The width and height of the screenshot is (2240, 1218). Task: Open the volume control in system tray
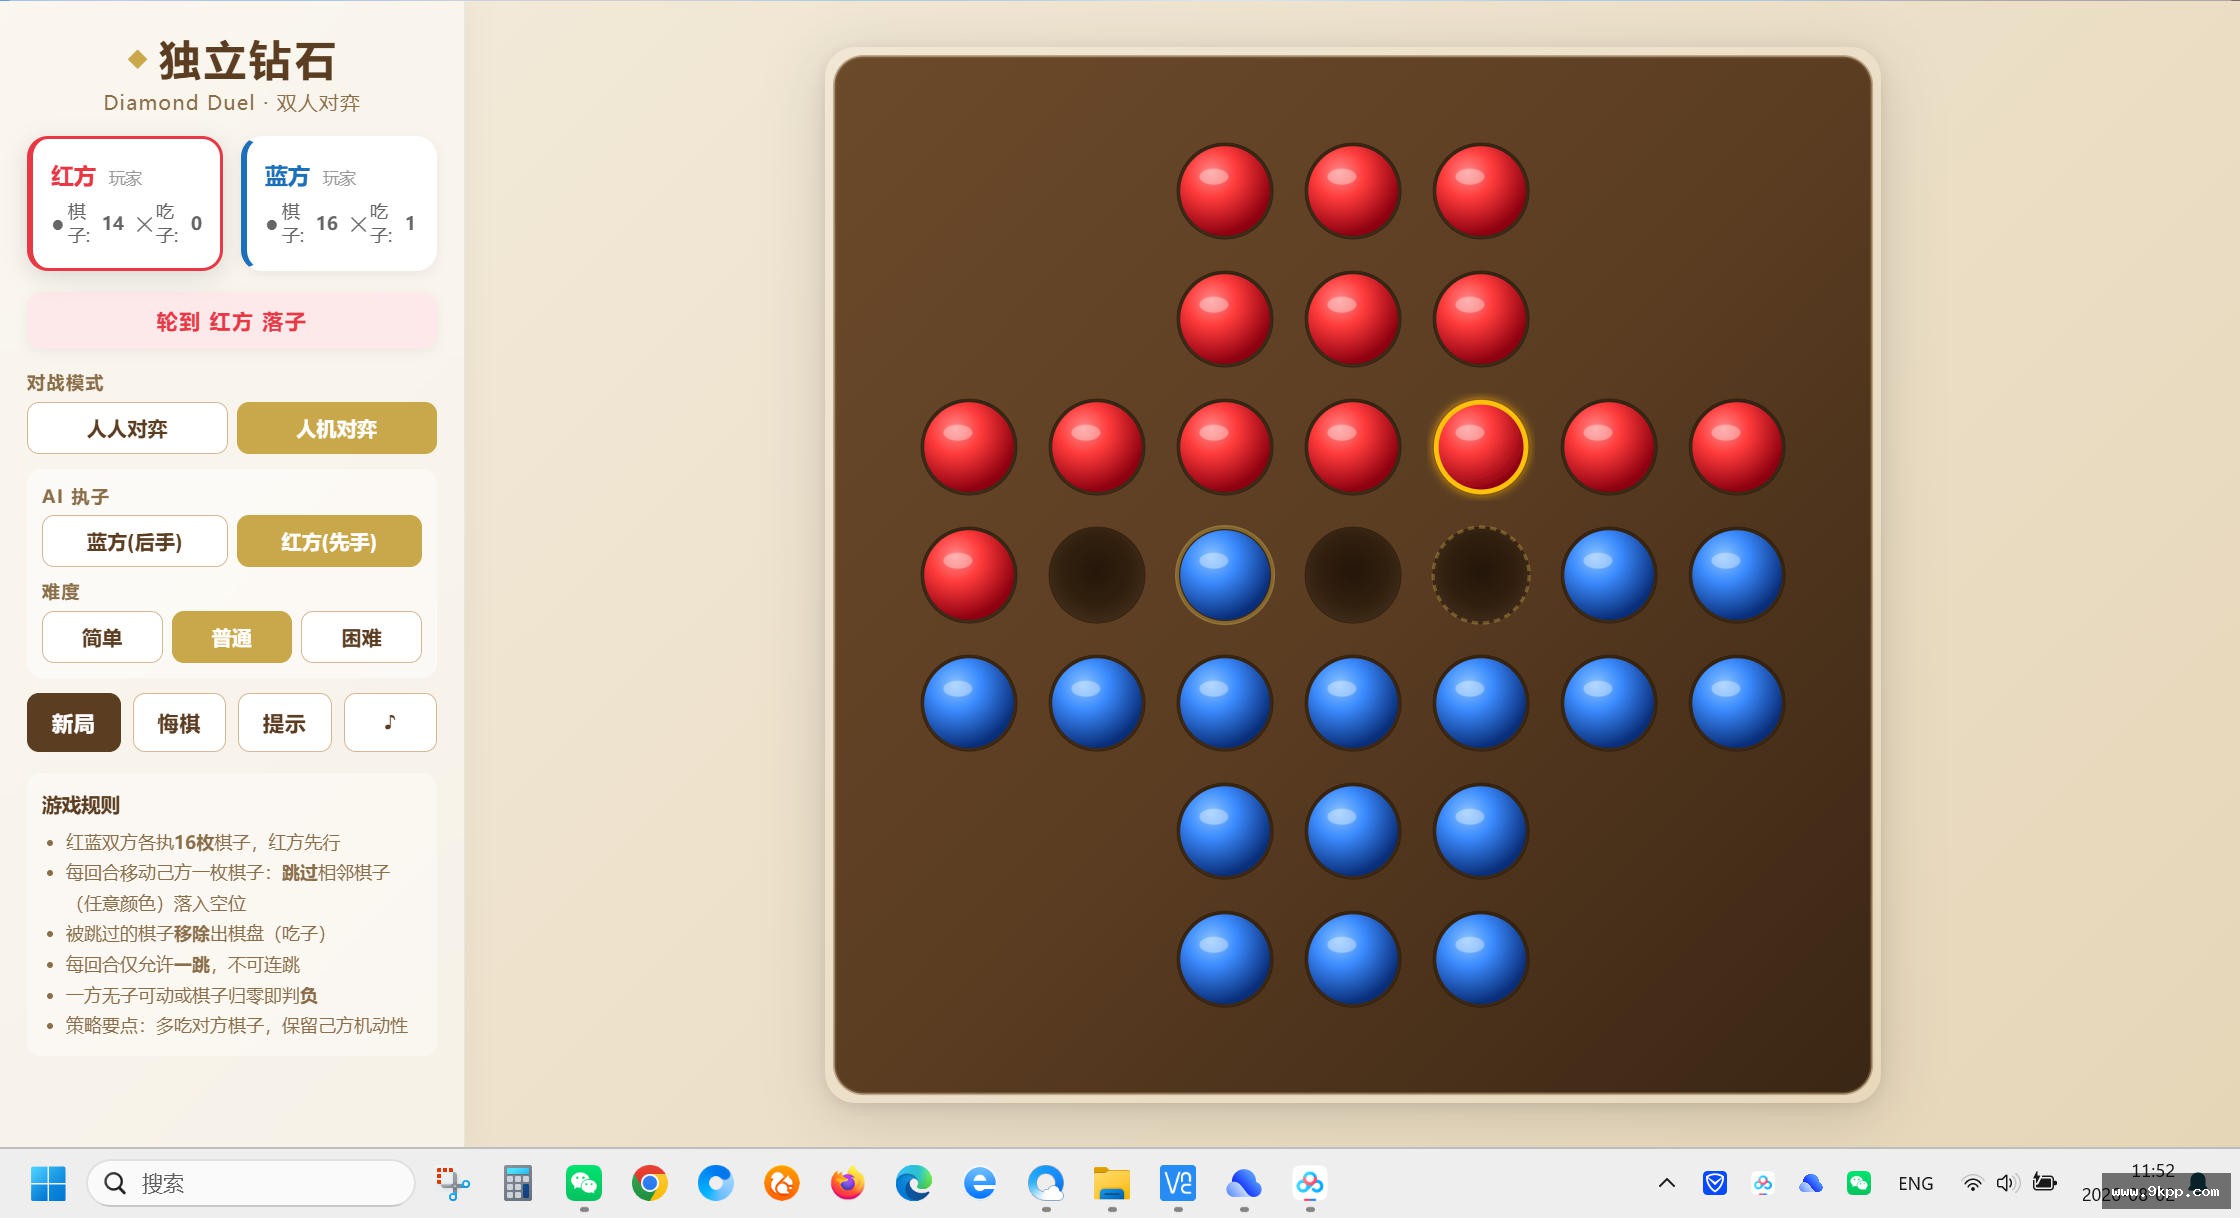[x=2007, y=1183]
